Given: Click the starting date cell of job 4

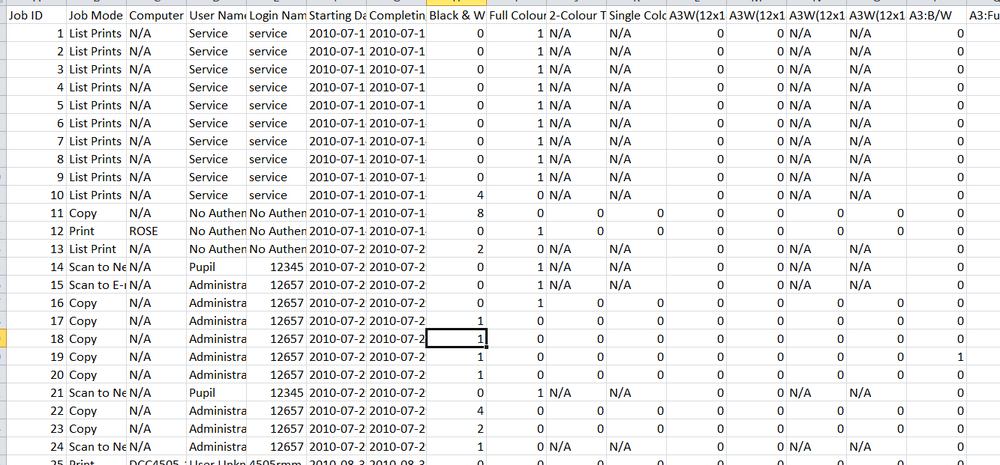Looking at the screenshot, I should click(x=336, y=87).
